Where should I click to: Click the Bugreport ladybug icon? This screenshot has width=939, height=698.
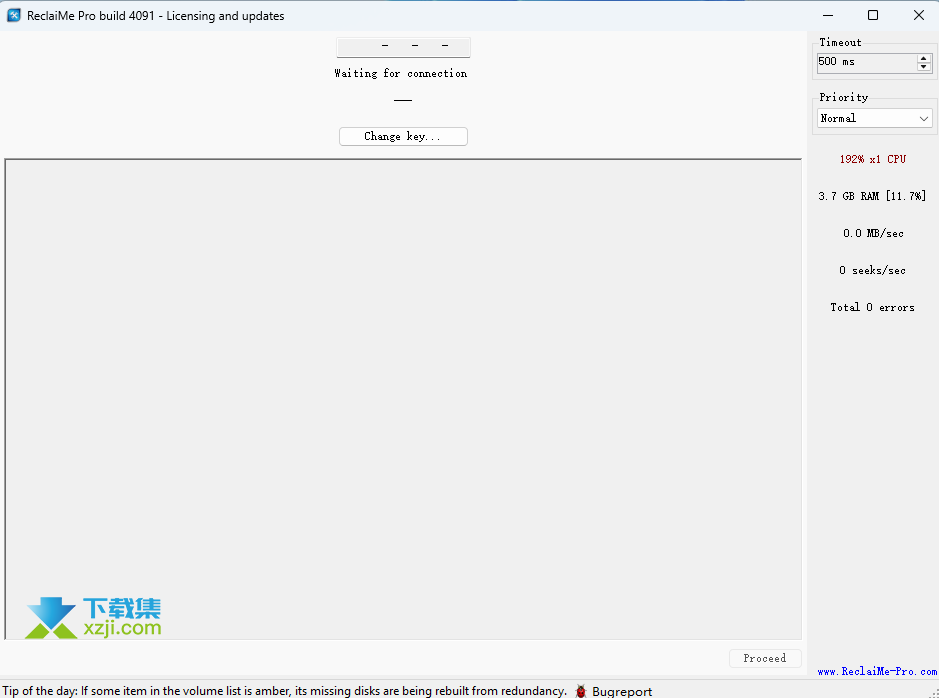point(580,691)
